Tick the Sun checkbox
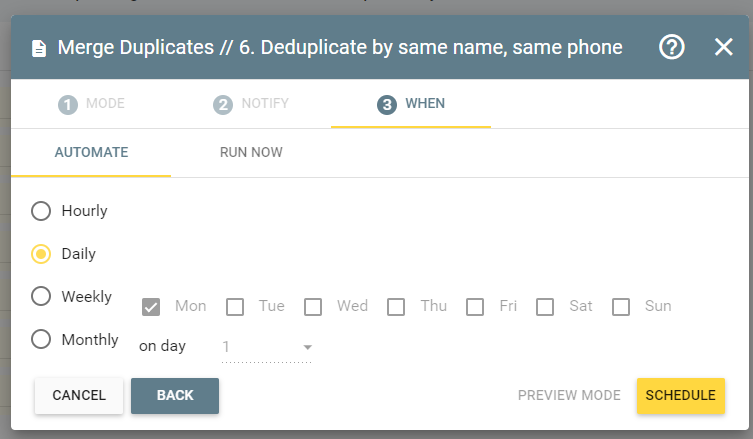 [x=620, y=307]
